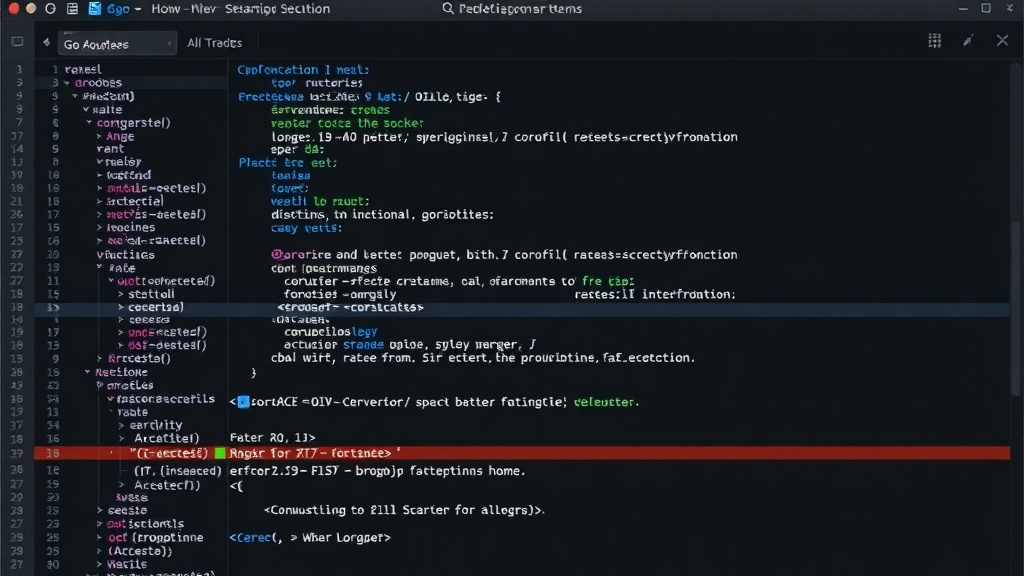Collapse the "orodoes" tree node
Viewport: 1024px width, 576px height.
[67, 83]
